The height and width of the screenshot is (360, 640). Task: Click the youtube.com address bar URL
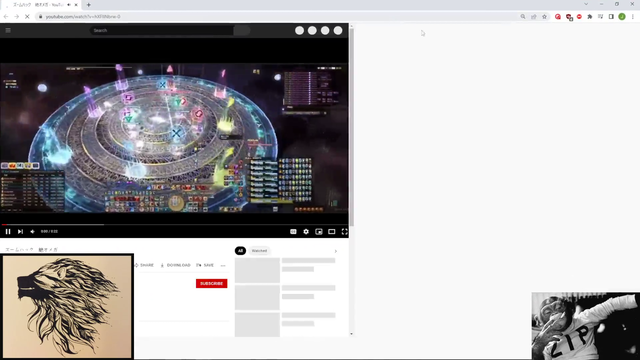[x=83, y=17]
